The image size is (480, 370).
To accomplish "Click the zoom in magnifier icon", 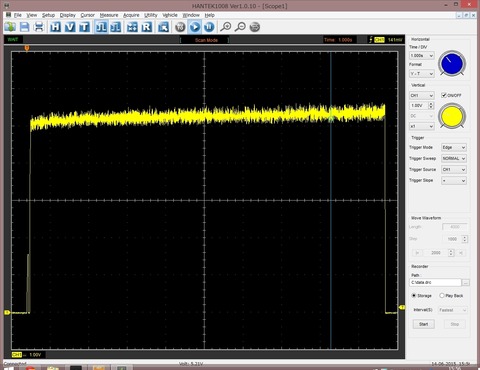I will click(x=226, y=27).
